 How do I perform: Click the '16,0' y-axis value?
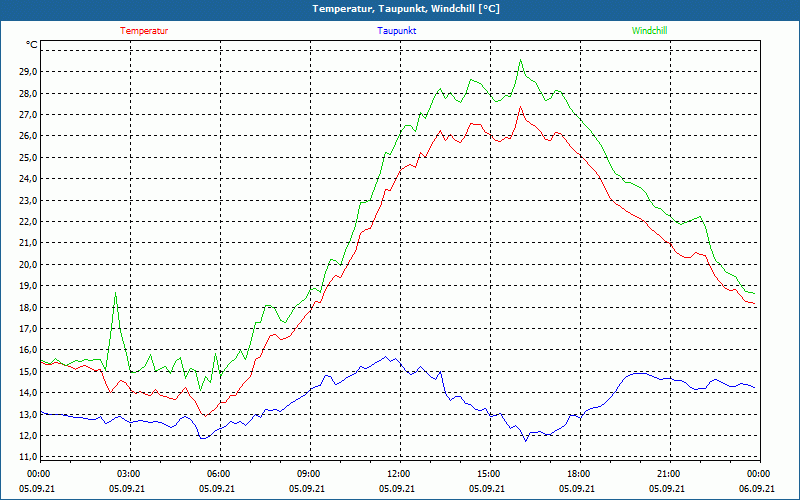[29, 350]
